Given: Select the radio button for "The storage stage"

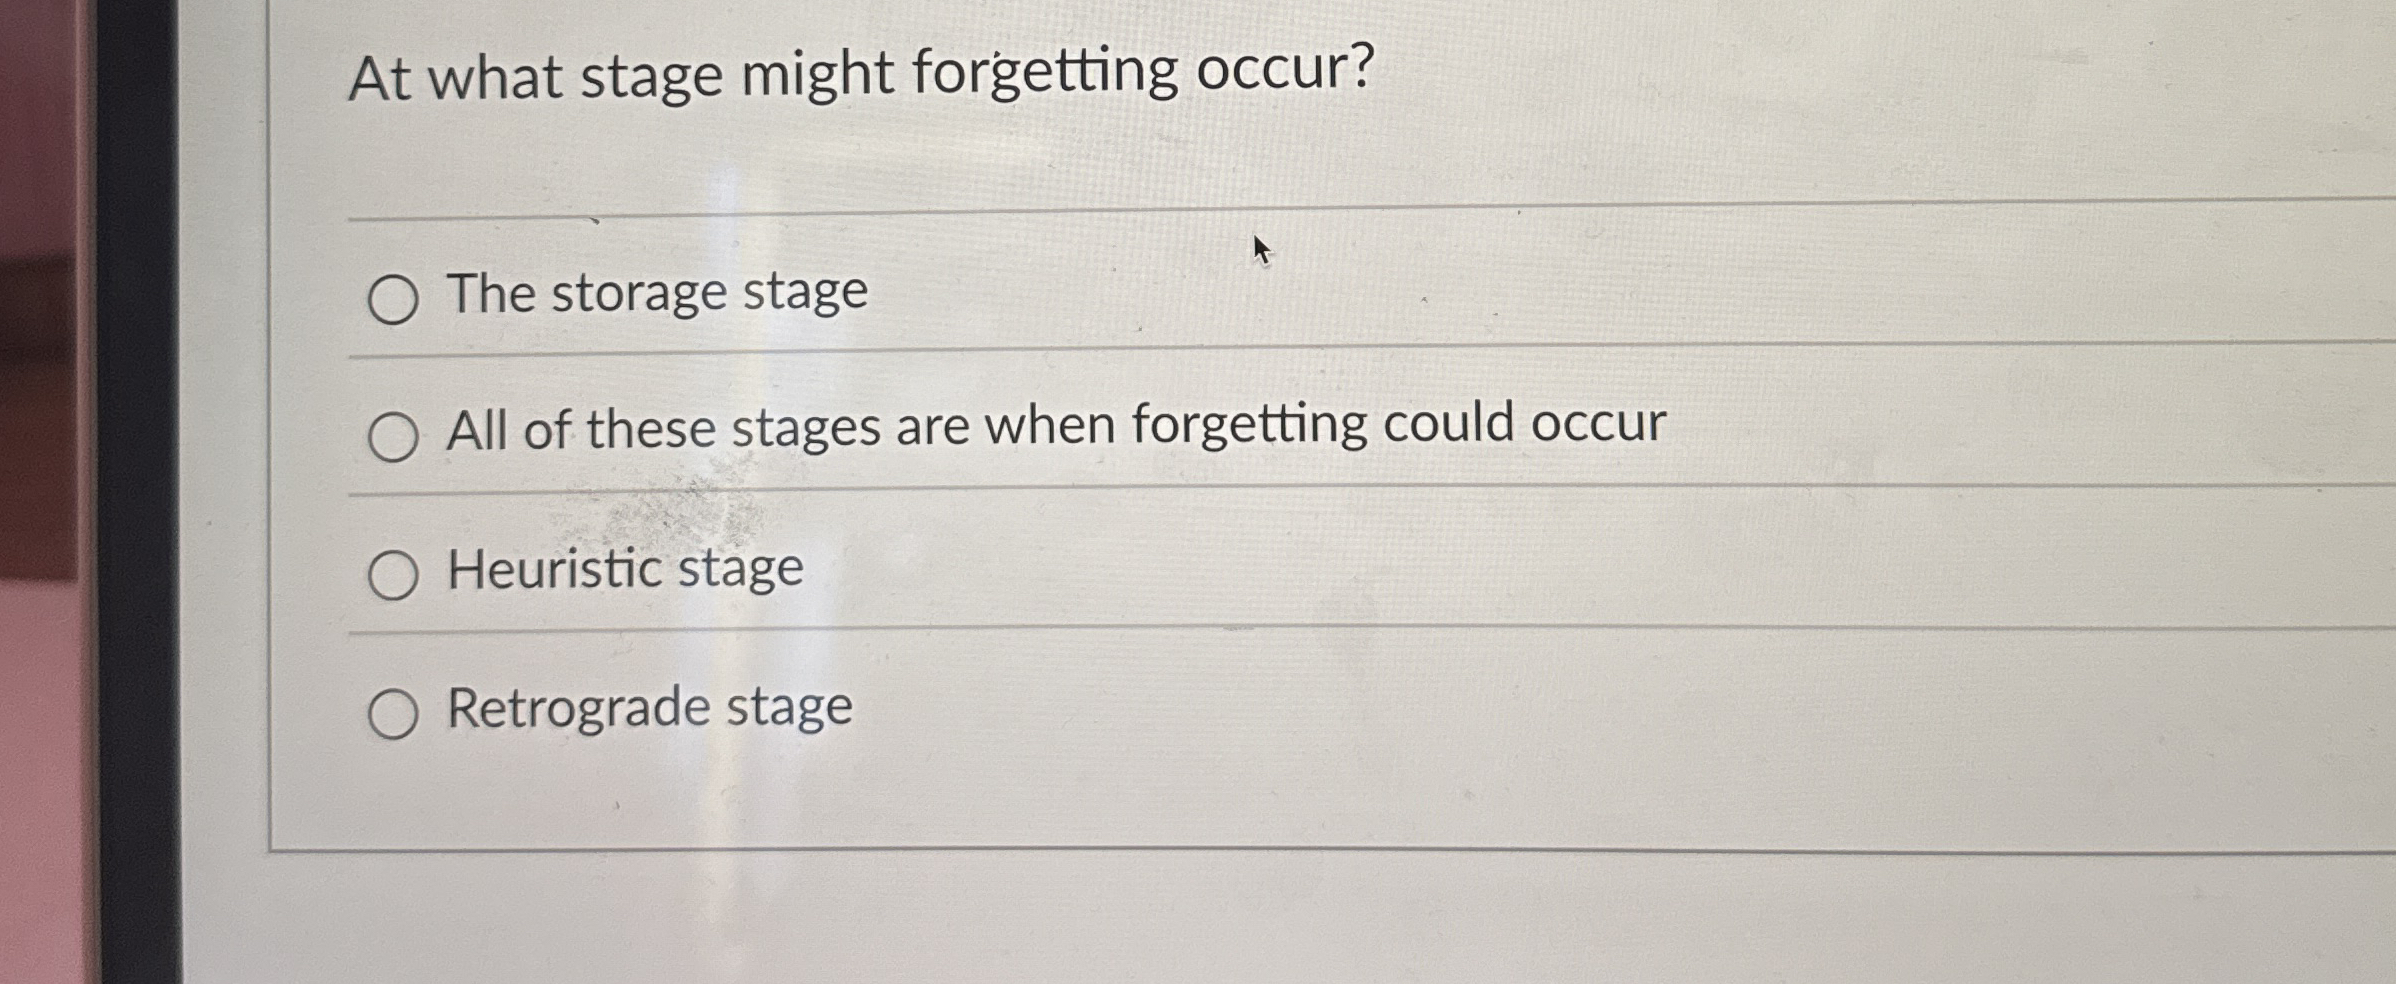Looking at the screenshot, I should coord(395,298).
